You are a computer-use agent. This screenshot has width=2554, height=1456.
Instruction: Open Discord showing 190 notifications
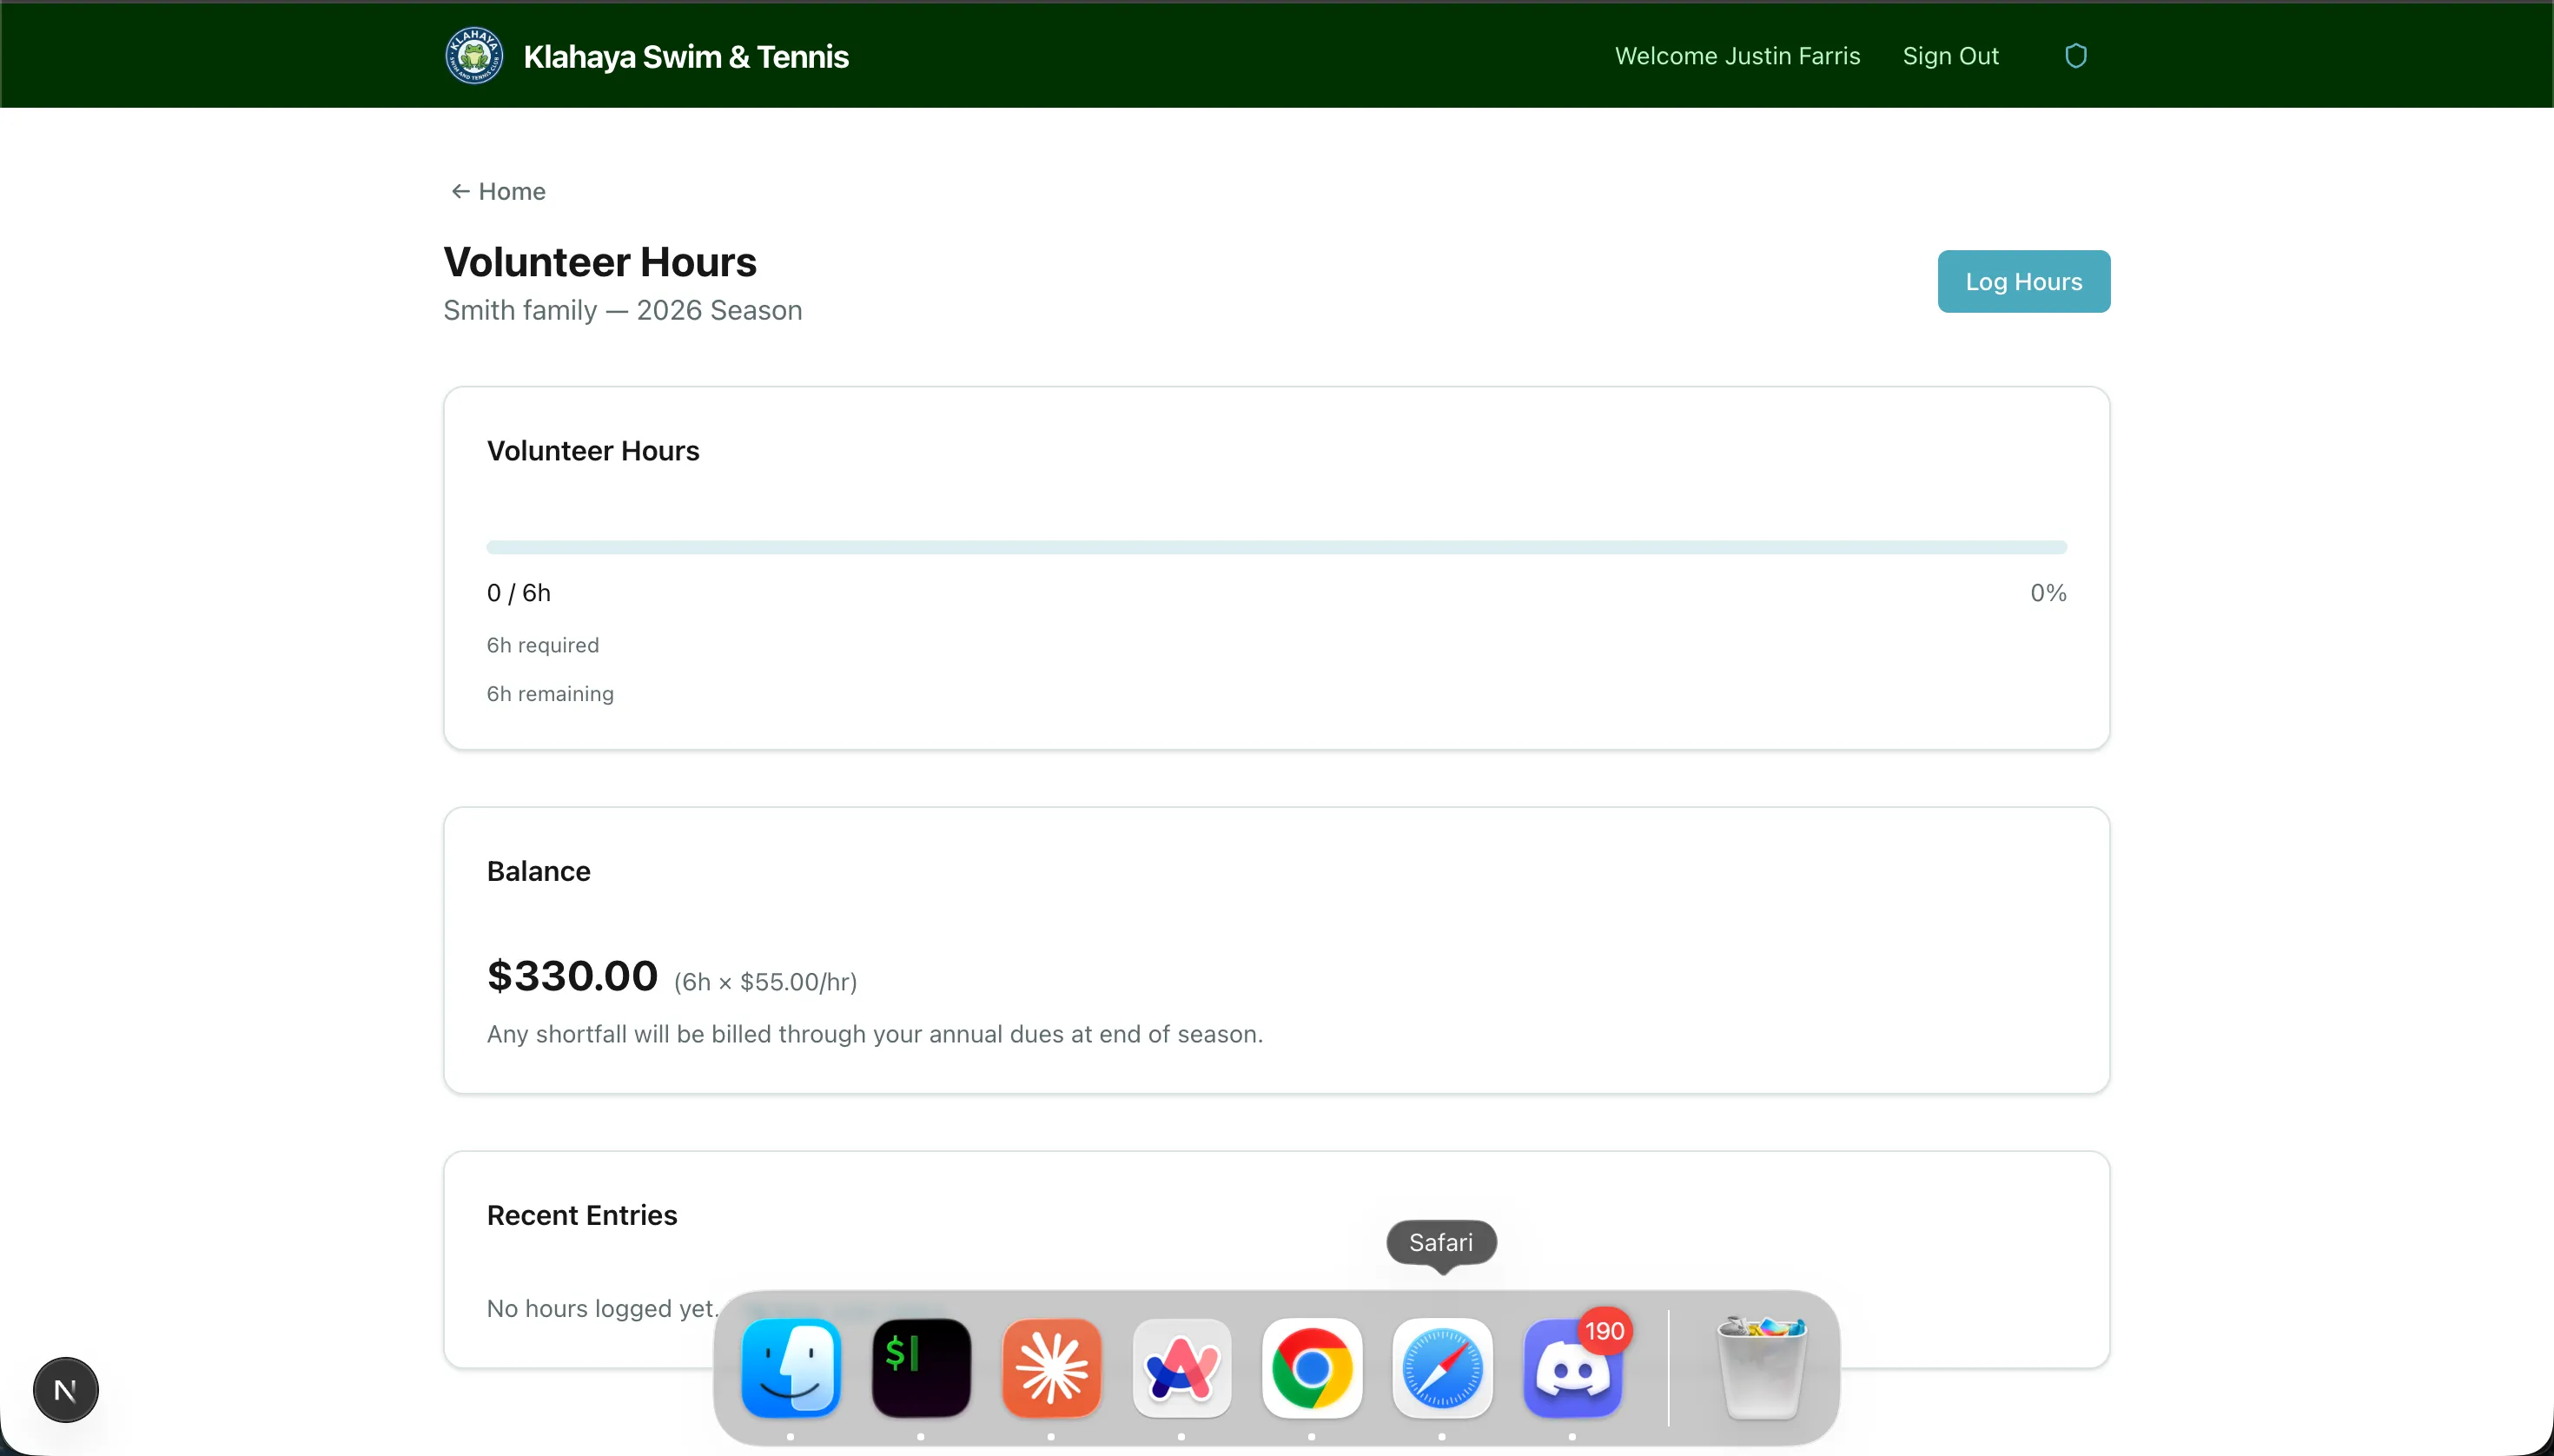coord(1572,1370)
